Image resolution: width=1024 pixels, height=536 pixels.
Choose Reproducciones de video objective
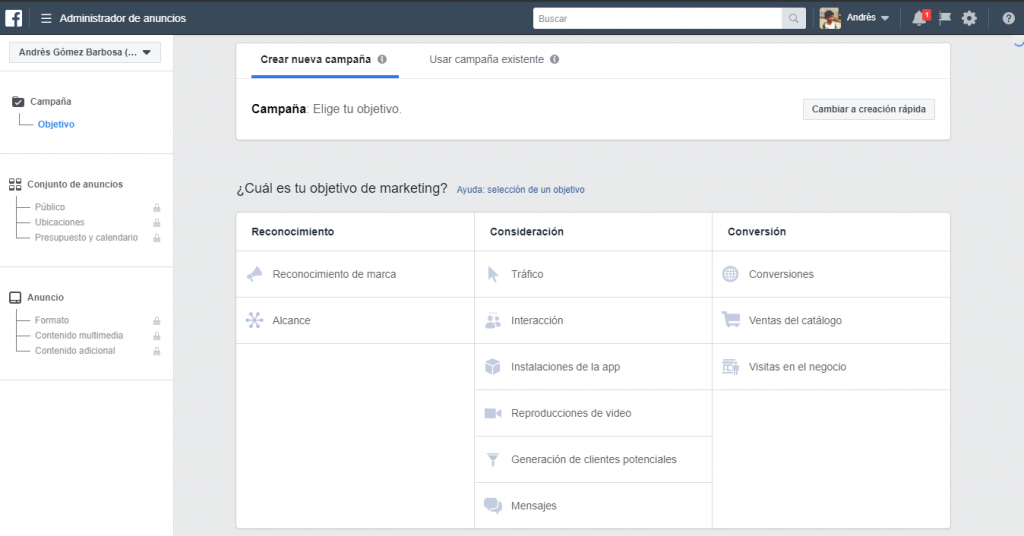pyautogui.click(x=593, y=413)
